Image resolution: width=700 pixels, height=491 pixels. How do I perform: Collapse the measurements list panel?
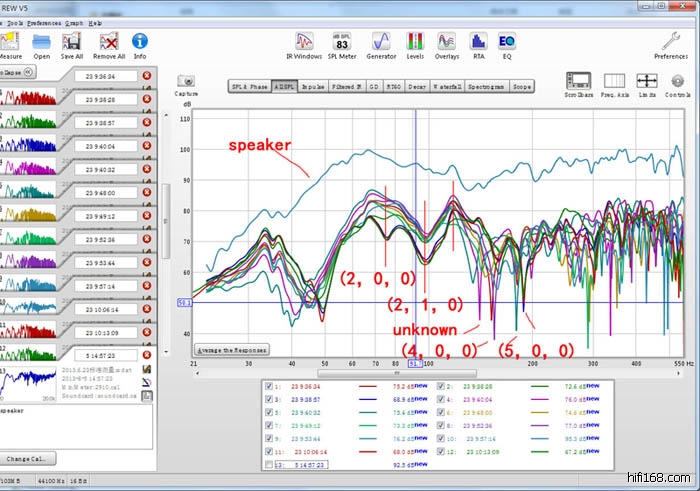click(29, 71)
